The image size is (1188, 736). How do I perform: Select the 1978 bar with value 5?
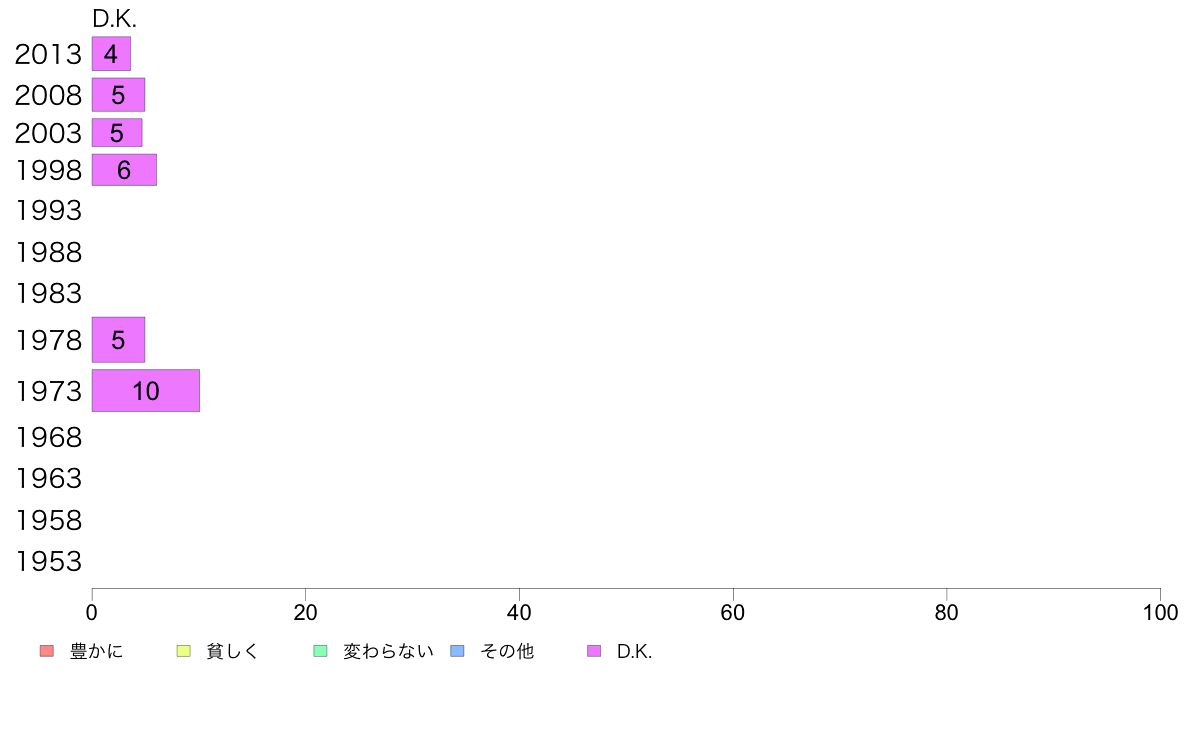coord(118,340)
